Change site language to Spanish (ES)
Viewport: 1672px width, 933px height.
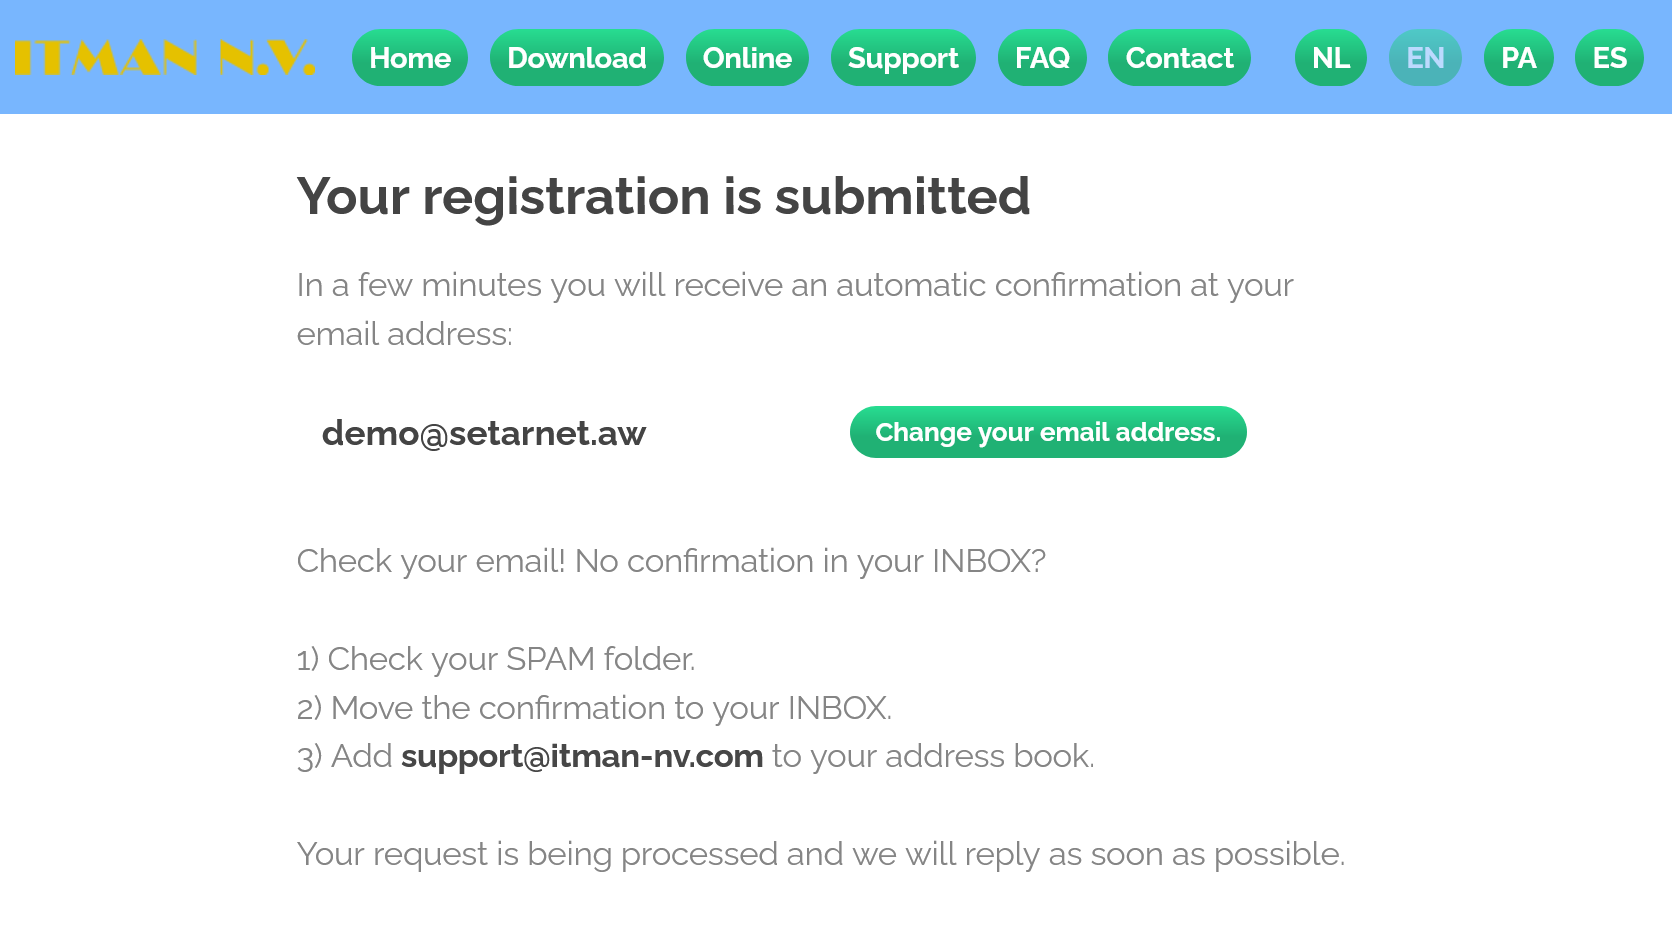pos(1609,58)
